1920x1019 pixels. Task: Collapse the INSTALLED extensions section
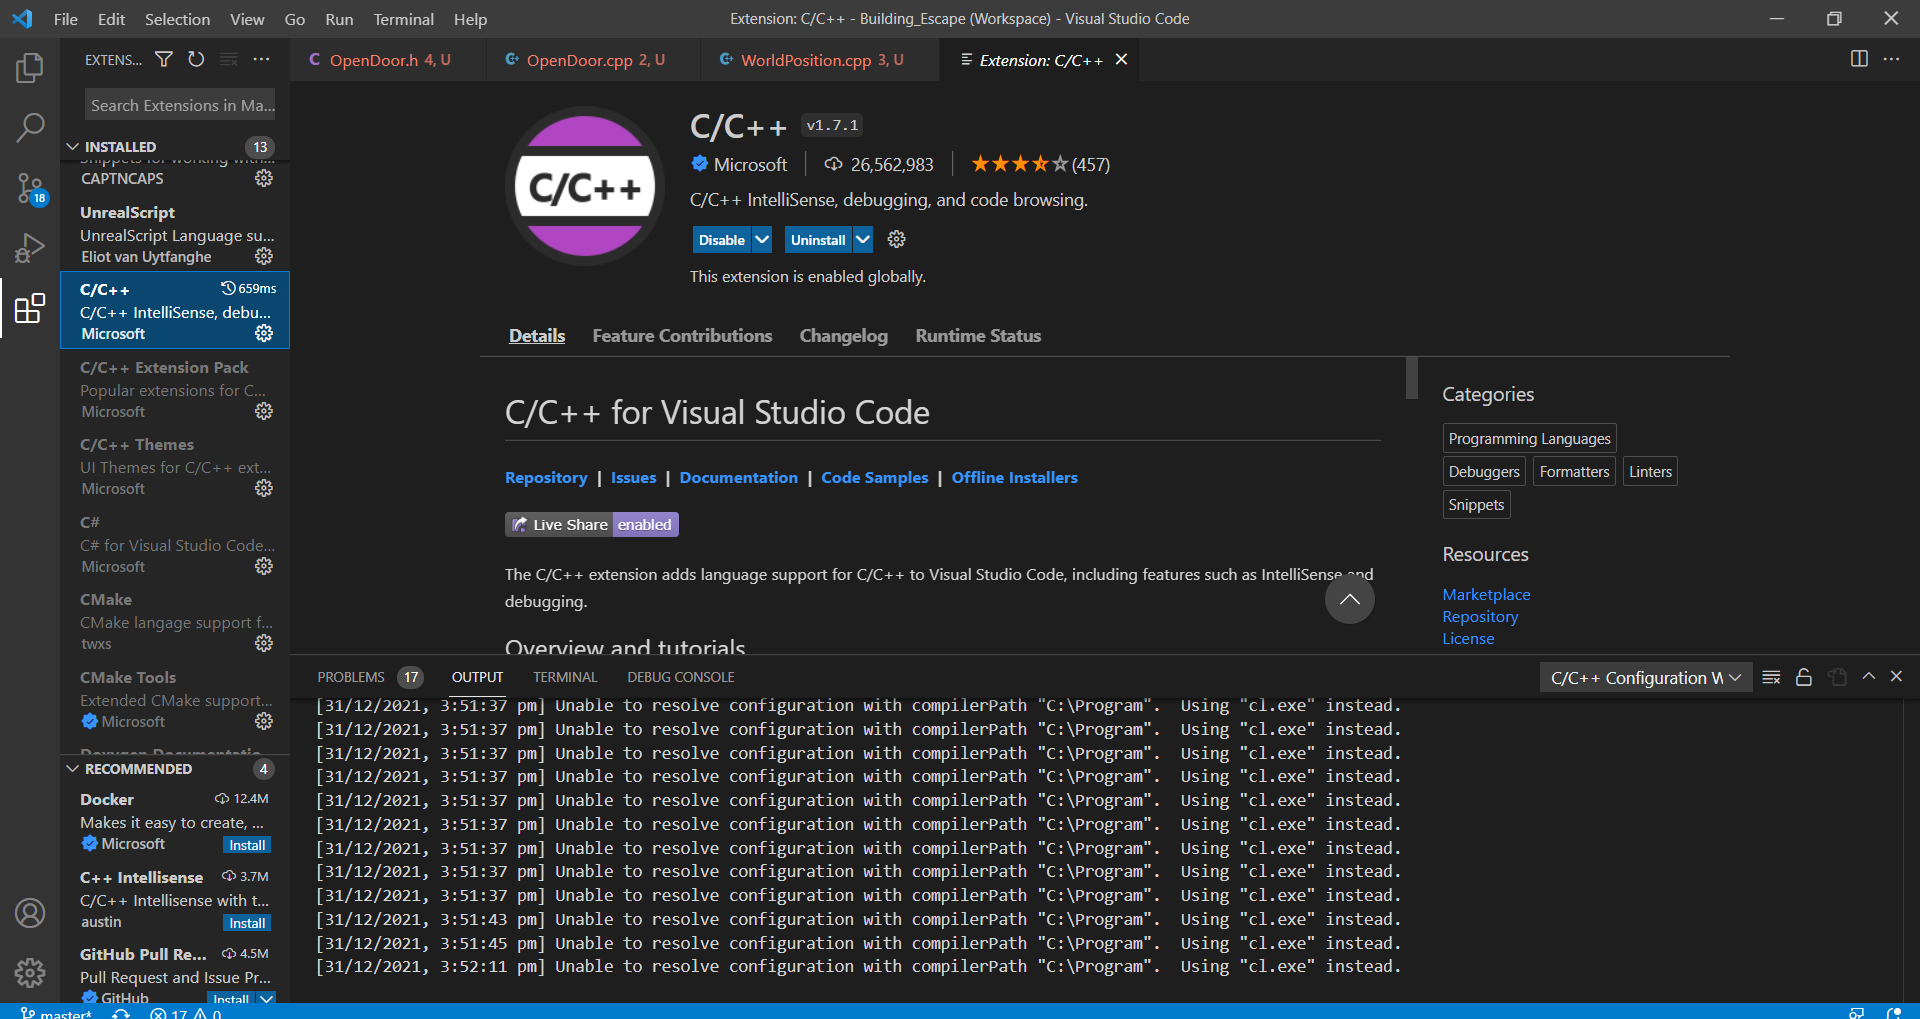tap(72, 146)
